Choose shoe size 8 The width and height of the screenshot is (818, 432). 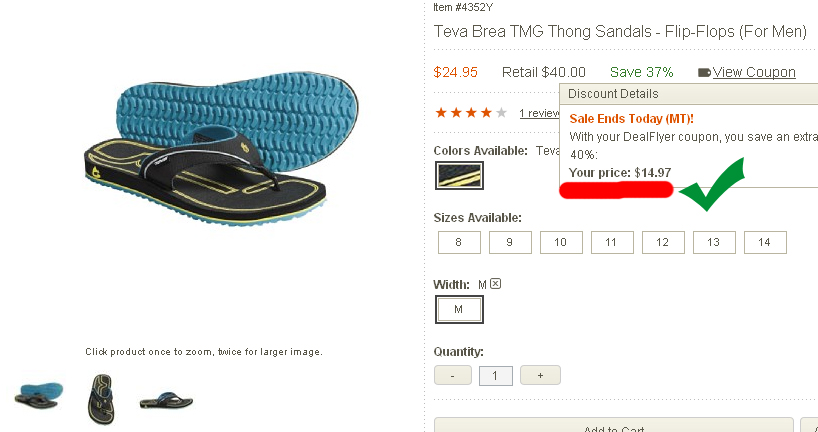click(x=459, y=243)
